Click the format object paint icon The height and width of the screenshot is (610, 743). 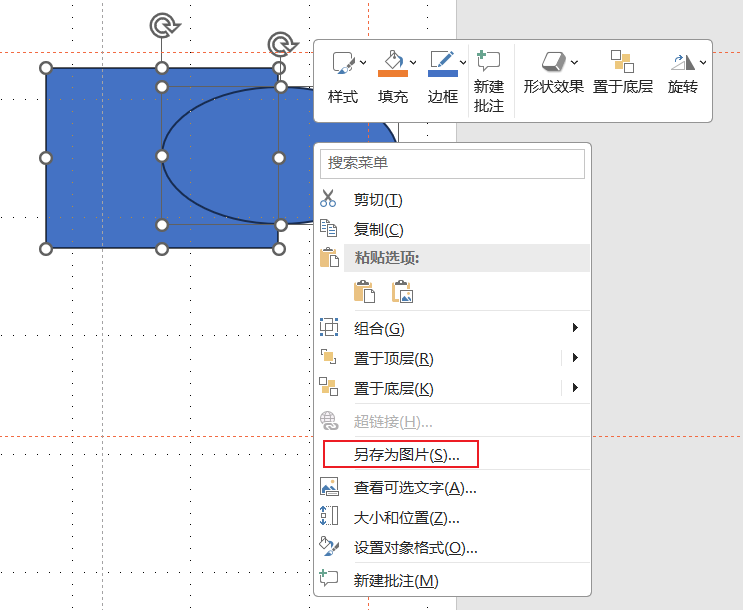(x=329, y=546)
